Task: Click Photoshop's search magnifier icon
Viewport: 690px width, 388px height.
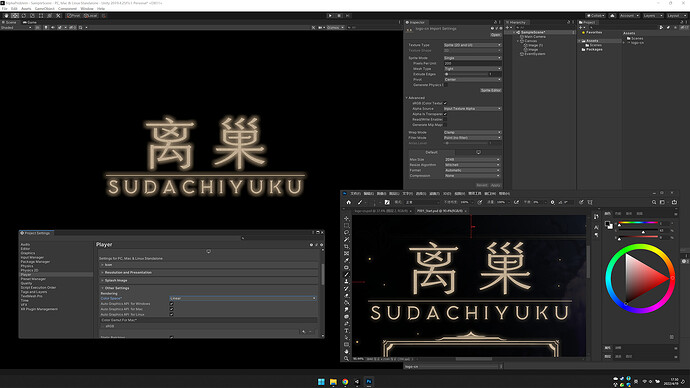Action: 654,202
